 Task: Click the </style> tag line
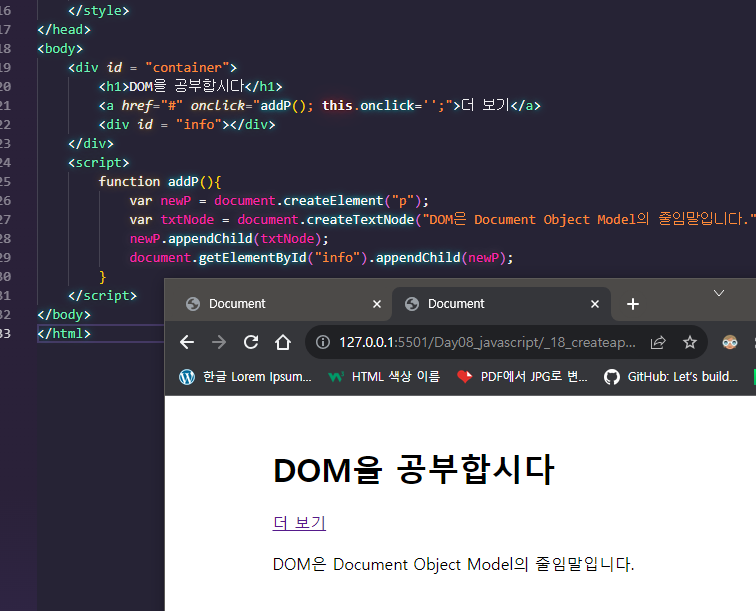[98, 11]
